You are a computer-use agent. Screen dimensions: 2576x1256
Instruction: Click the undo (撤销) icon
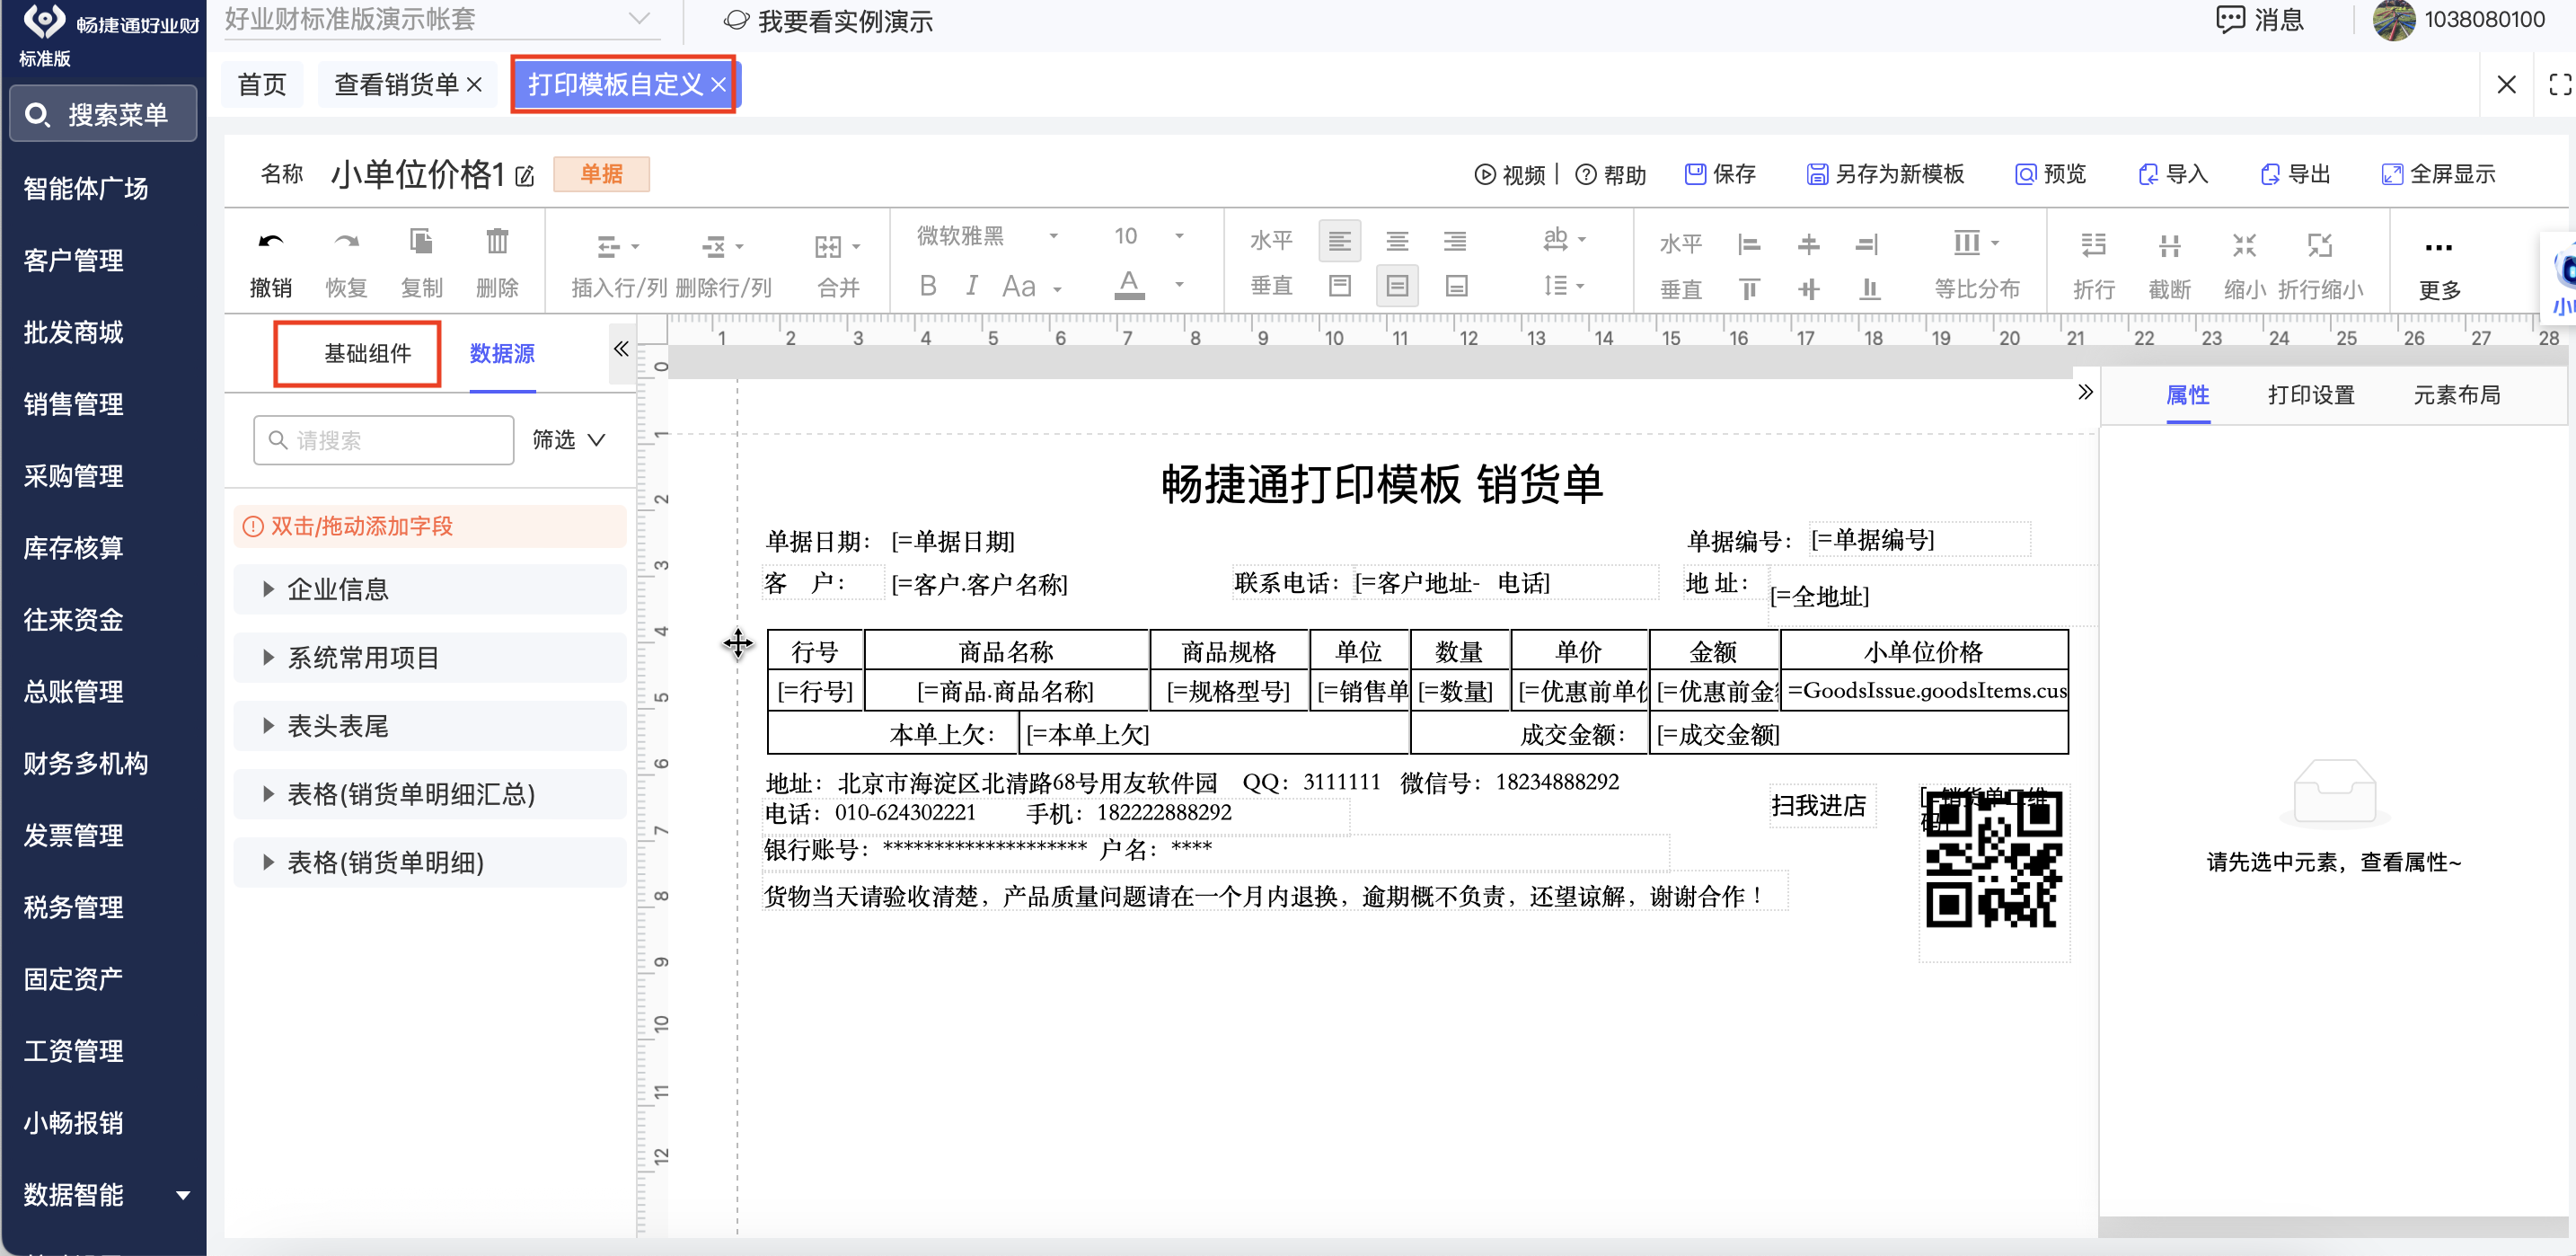pos(270,242)
